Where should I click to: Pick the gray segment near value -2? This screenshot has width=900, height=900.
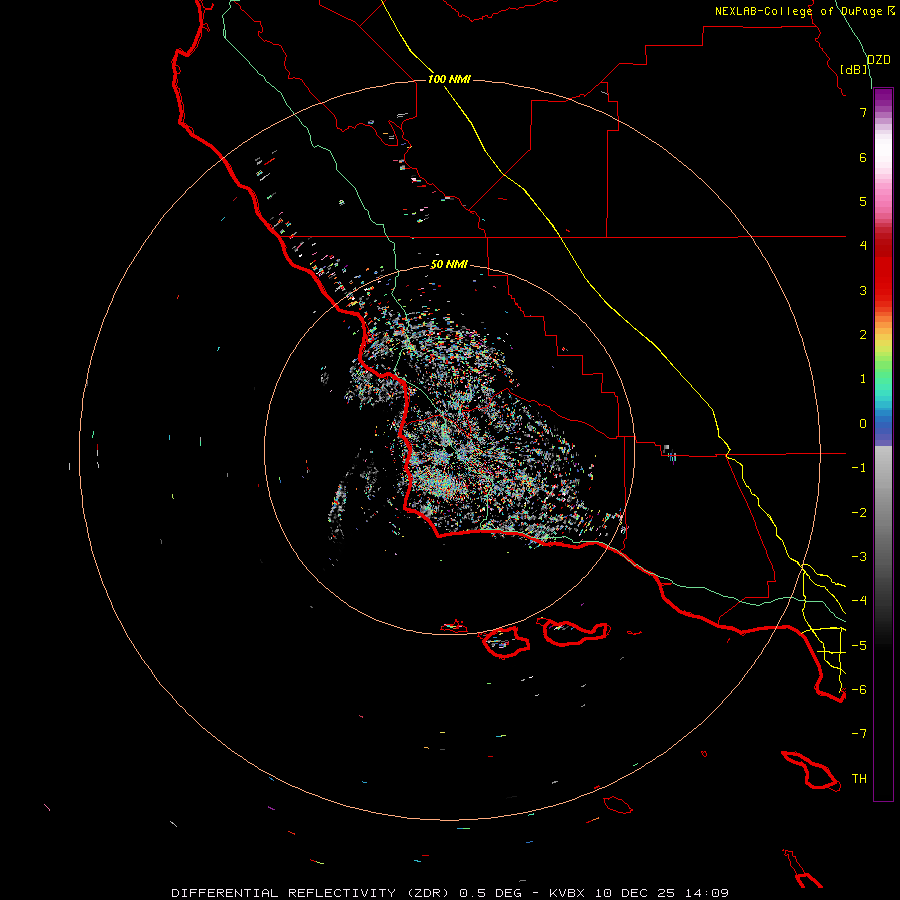[x=883, y=513]
